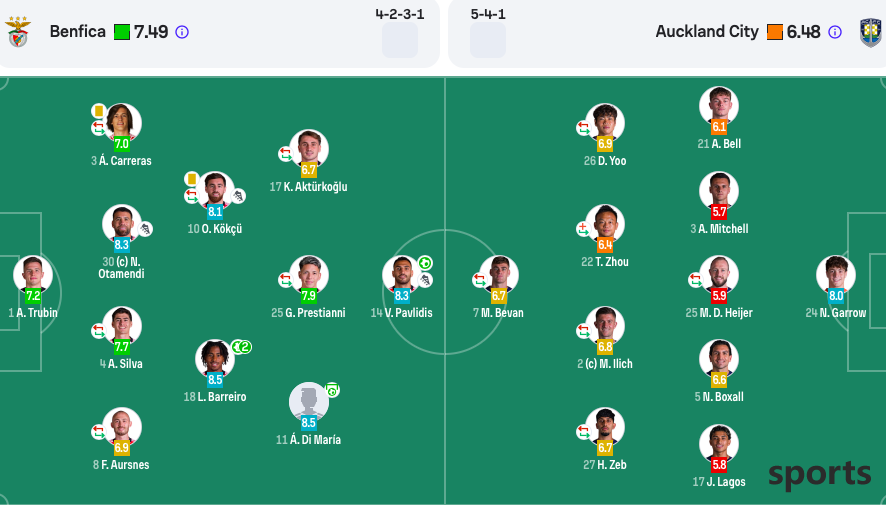Click M. Bevan's 6.7 rating badge
The height and width of the screenshot is (505, 886).
[499, 296]
